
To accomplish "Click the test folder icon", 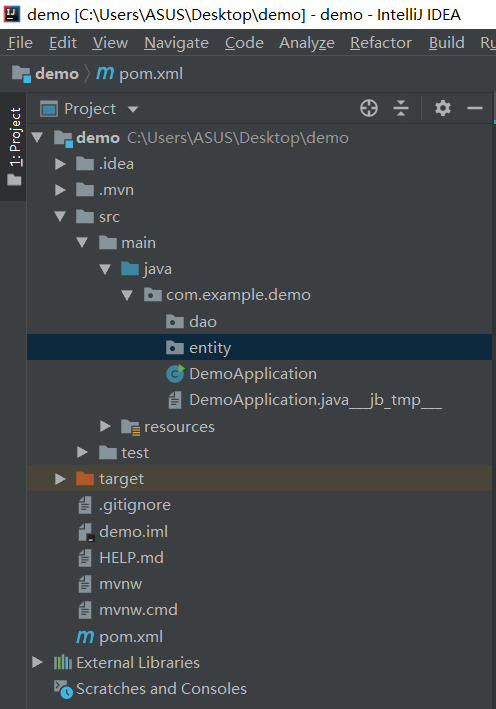I will point(108,453).
